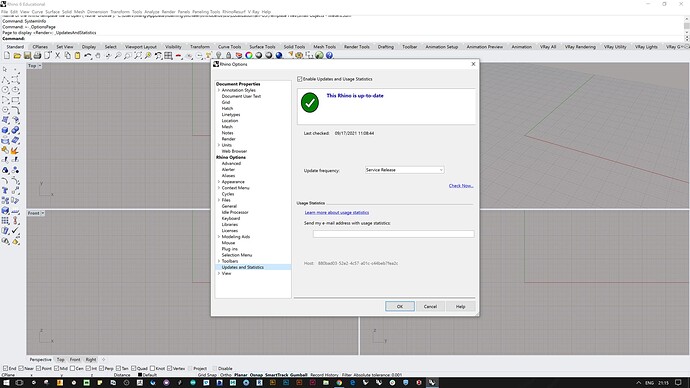
Task: Open a file with the folder icon
Action: pos(17,55)
